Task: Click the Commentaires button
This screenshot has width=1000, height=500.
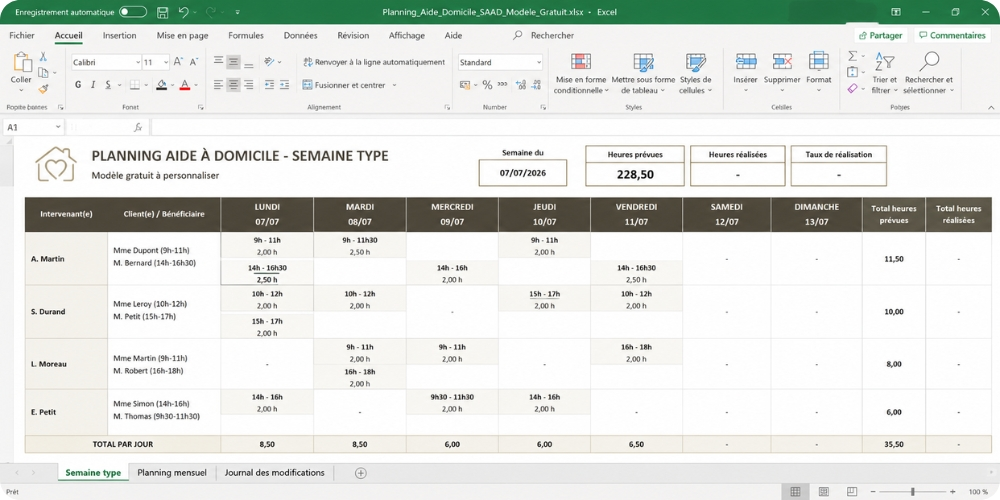Action: pos(952,36)
